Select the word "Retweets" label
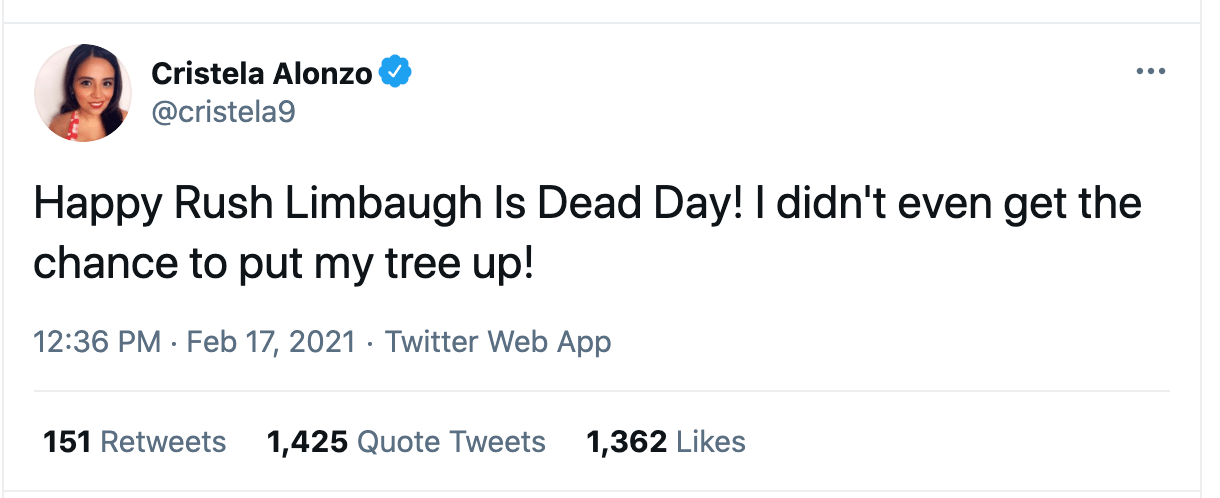The image size is (1220, 498). (164, 442)
